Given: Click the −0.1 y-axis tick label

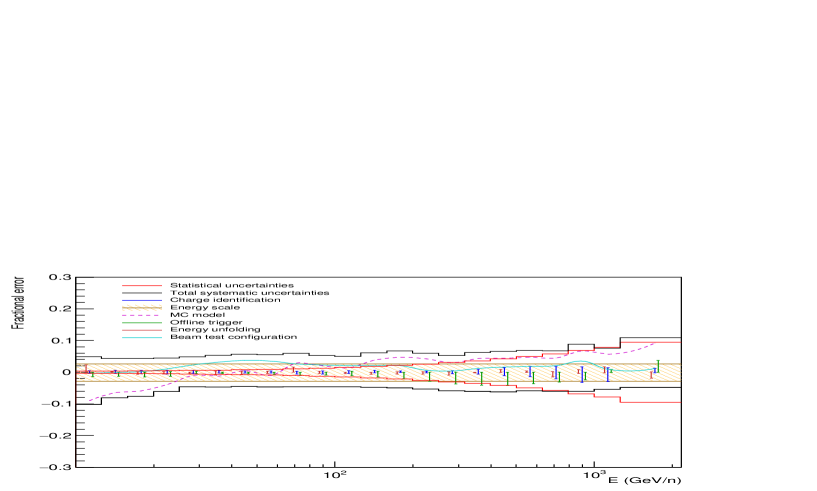Looking at the screenshot, I should [56, 404].
